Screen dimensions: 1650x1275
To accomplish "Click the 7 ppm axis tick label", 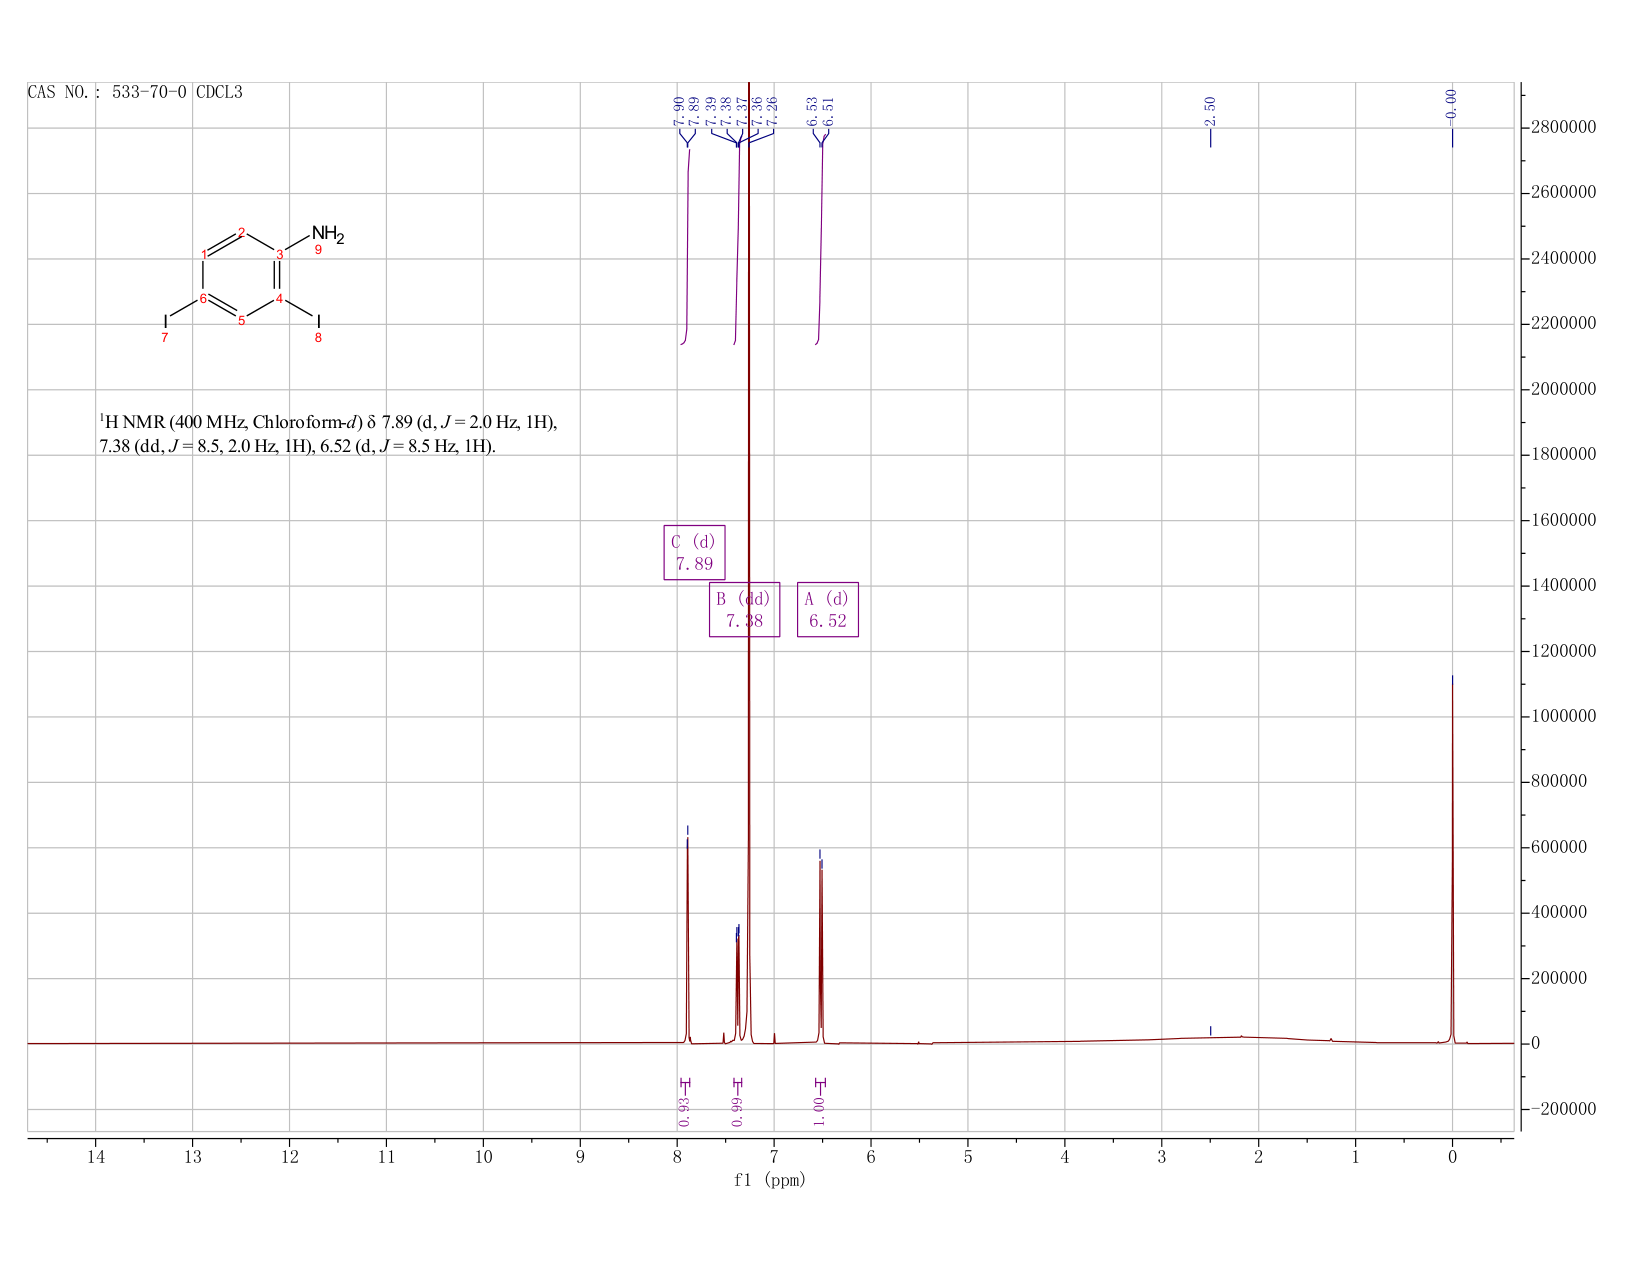I will point(774,1157).
